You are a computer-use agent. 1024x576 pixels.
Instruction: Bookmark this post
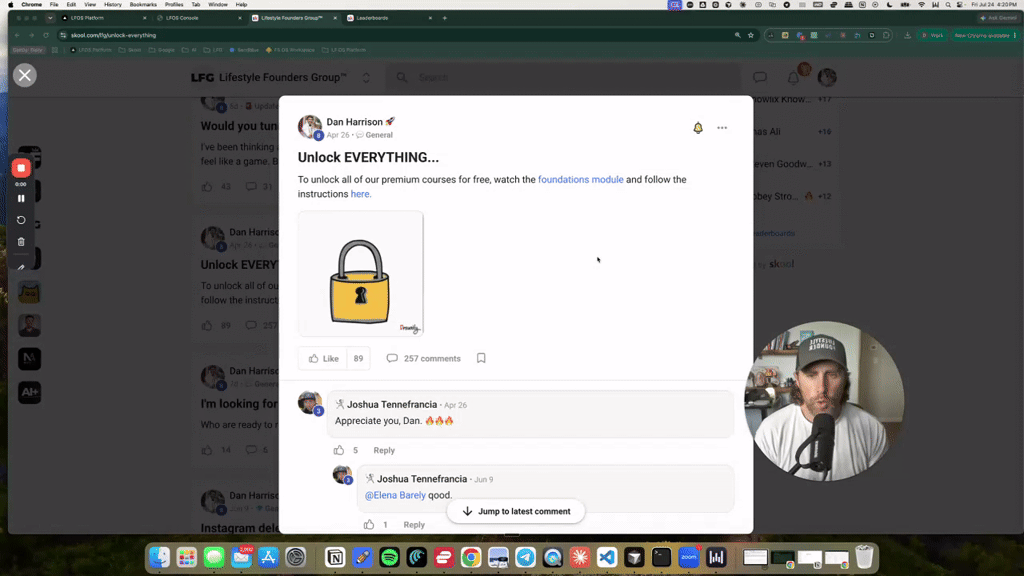(x=481, y=358)
